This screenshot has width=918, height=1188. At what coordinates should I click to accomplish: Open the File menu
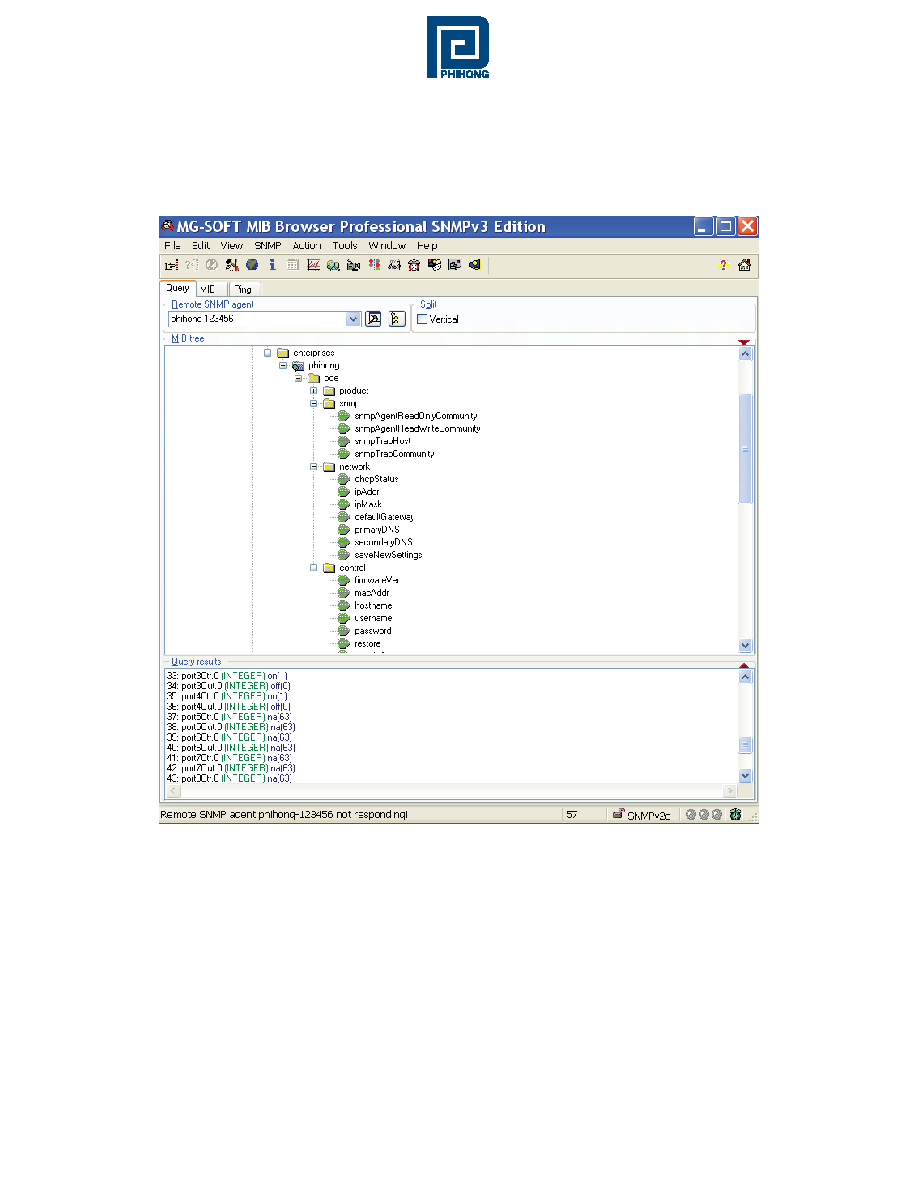pyautogui.click(x=173, y=245)
